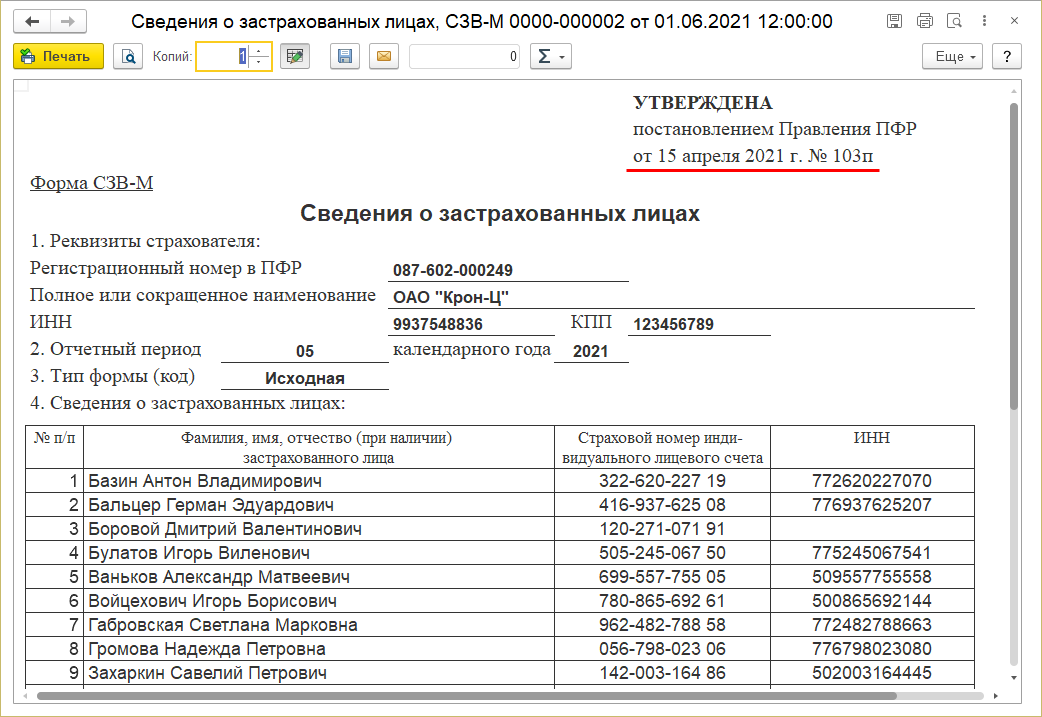Click the vertical scrollbar up arrow
This screenshot has width=1042, height=717.
[x=1013, y=91]
